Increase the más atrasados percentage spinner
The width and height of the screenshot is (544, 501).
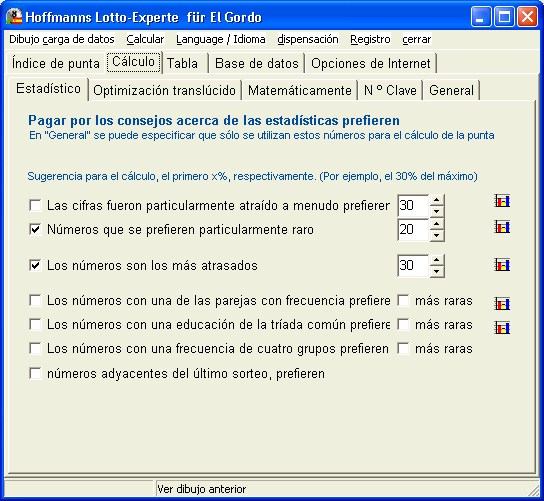[x=437, y=260]
